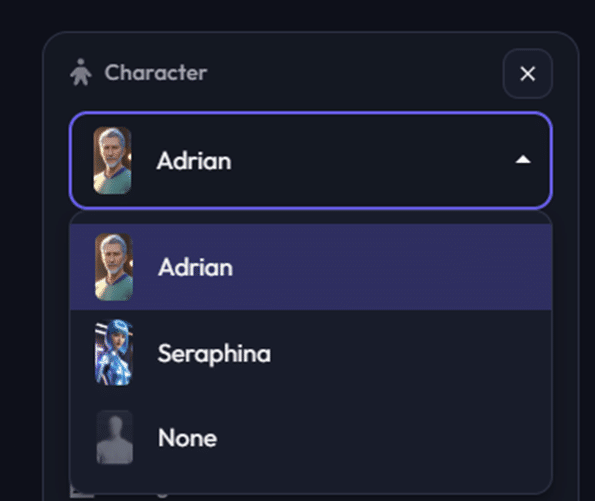Click the Seraphina name label
This screenshot has height=501, width=595.
click(214, 354)
